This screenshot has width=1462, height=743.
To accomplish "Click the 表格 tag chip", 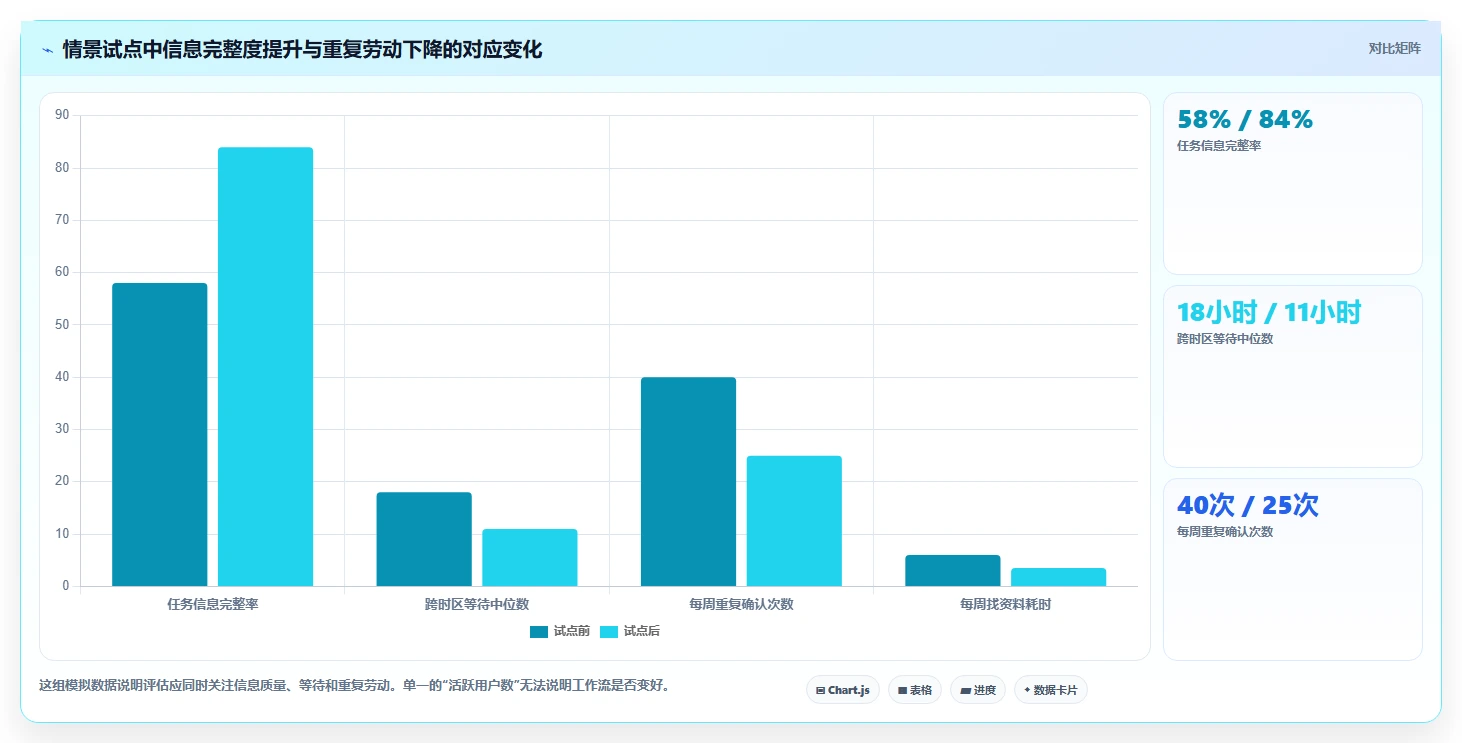I will point(914,690).
